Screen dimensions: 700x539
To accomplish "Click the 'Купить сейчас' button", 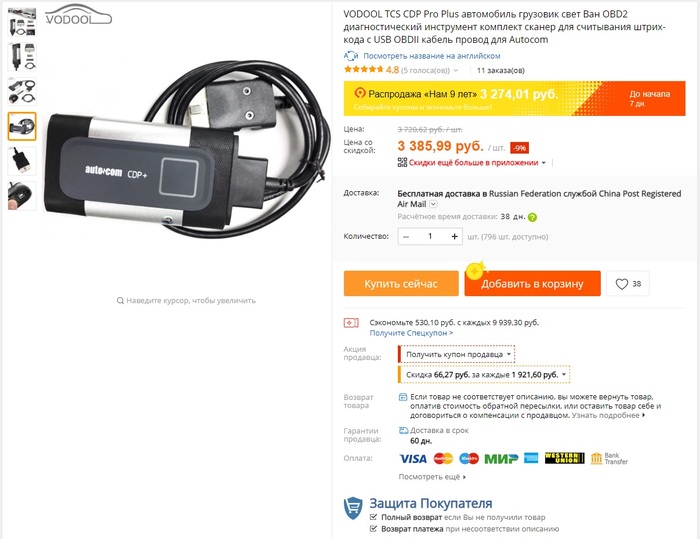I will click(401, 284).
